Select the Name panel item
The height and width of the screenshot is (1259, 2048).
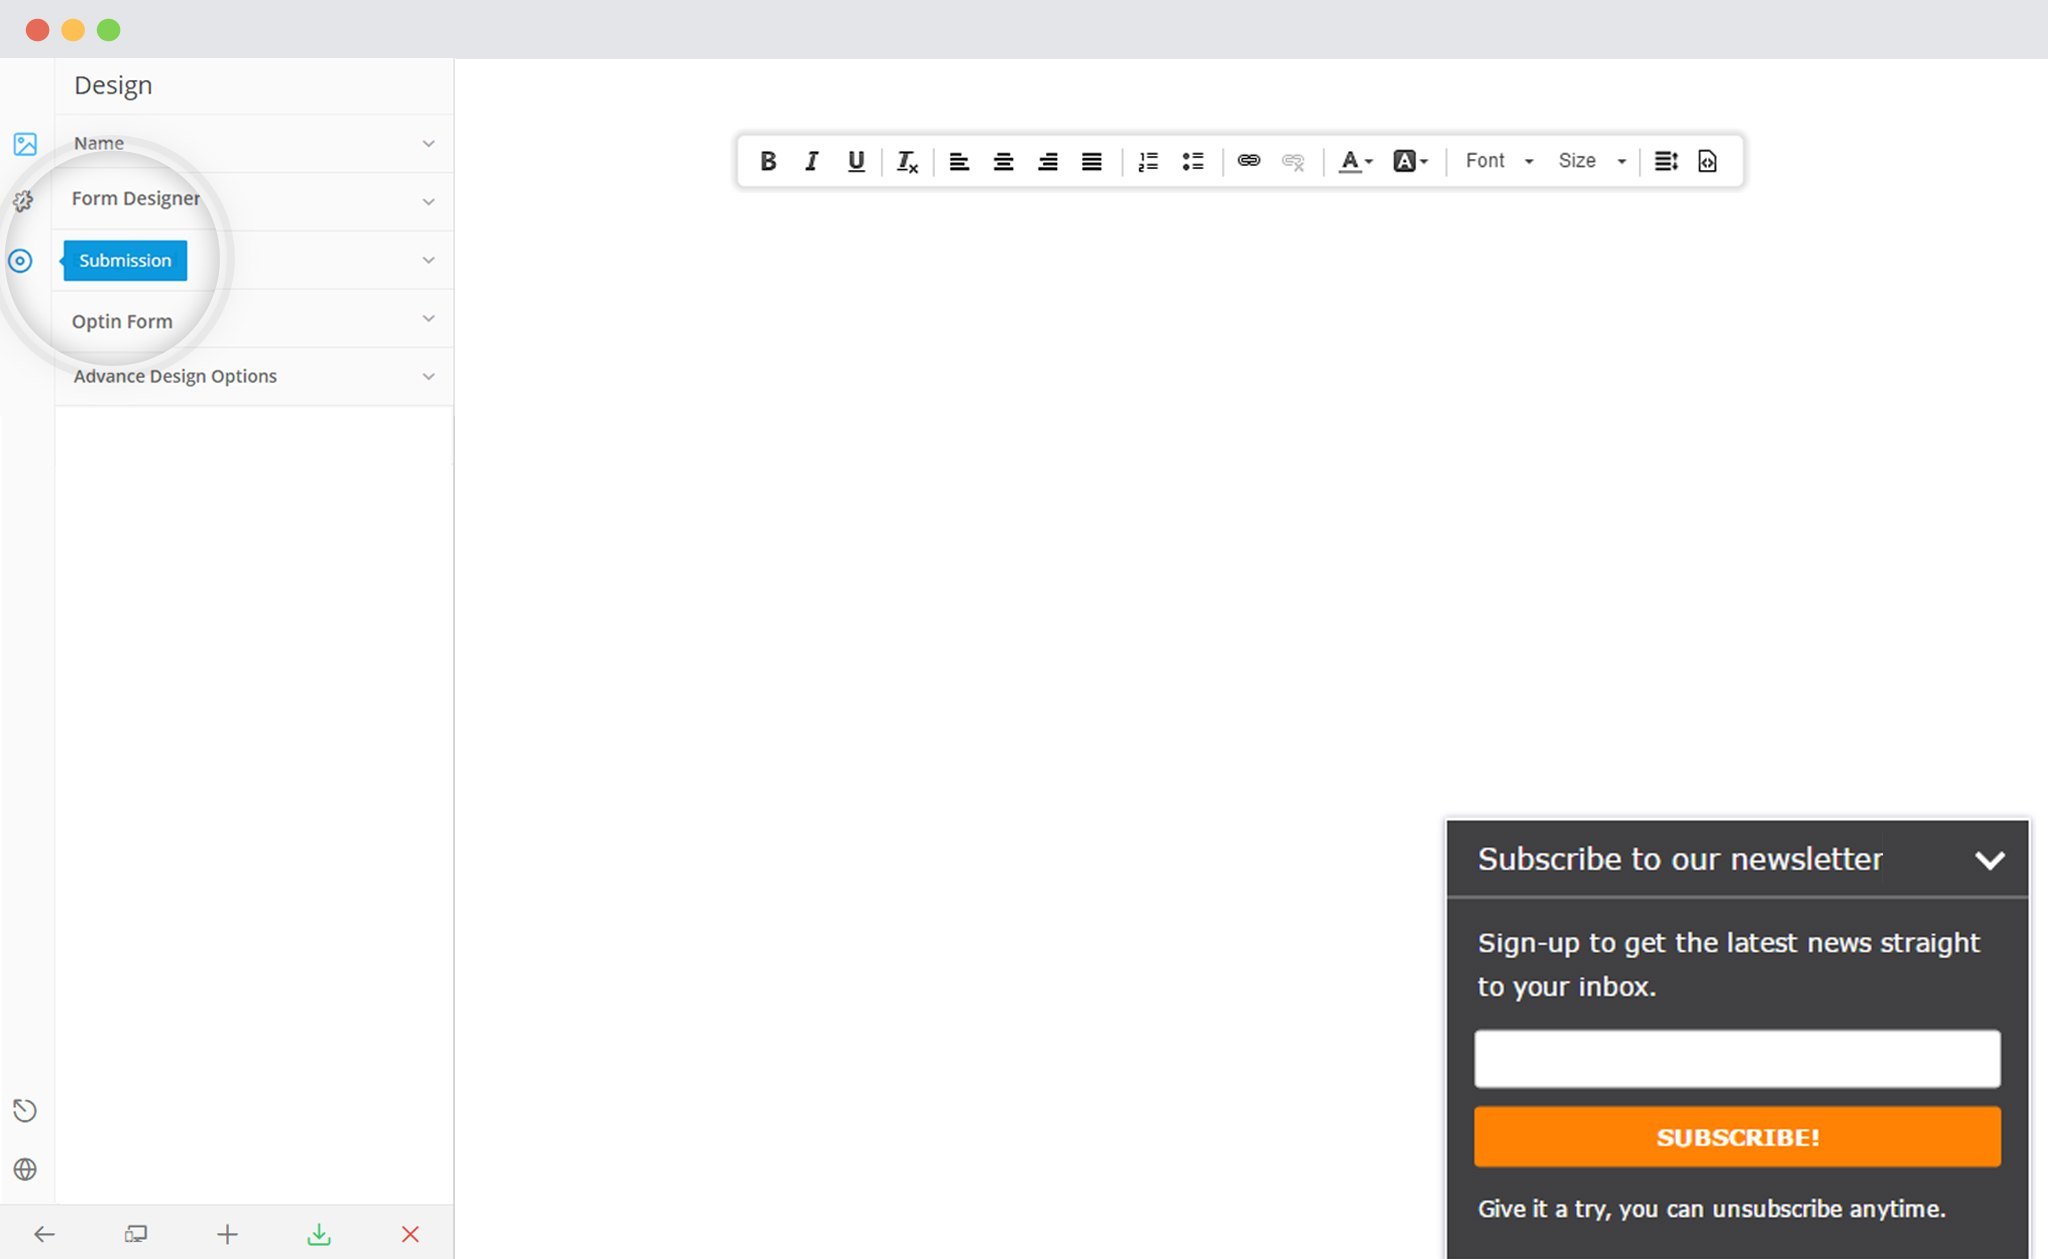254,144
